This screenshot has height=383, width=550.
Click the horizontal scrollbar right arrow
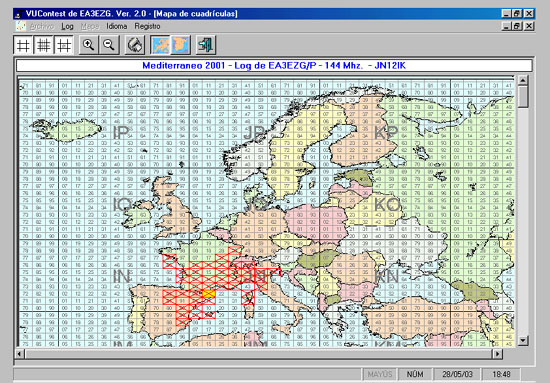click(497, 354)
